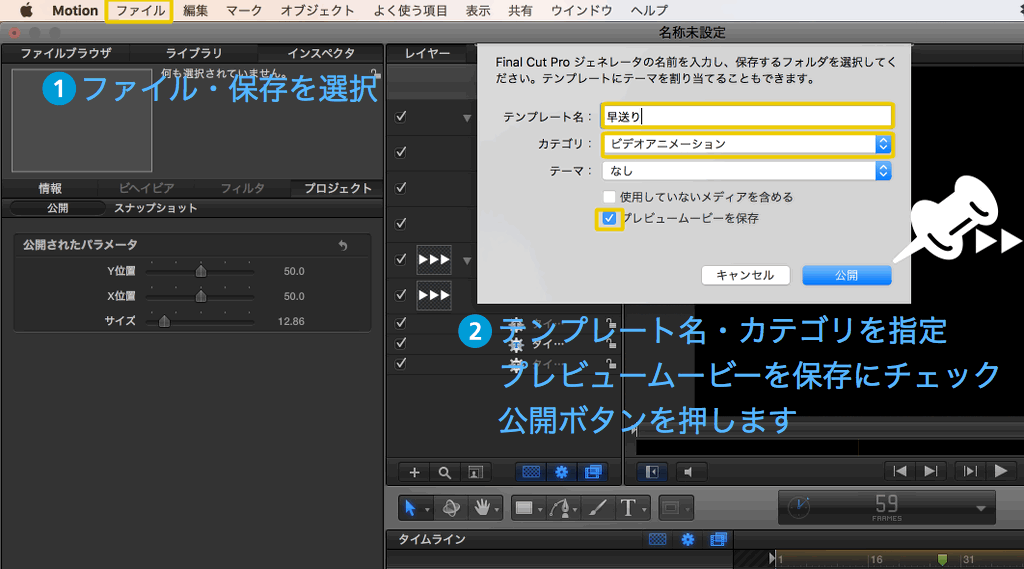This screenshot has width=1024, height=569.
Task: Toggle the layer preview frame icon
Action: tap(475, 472)
